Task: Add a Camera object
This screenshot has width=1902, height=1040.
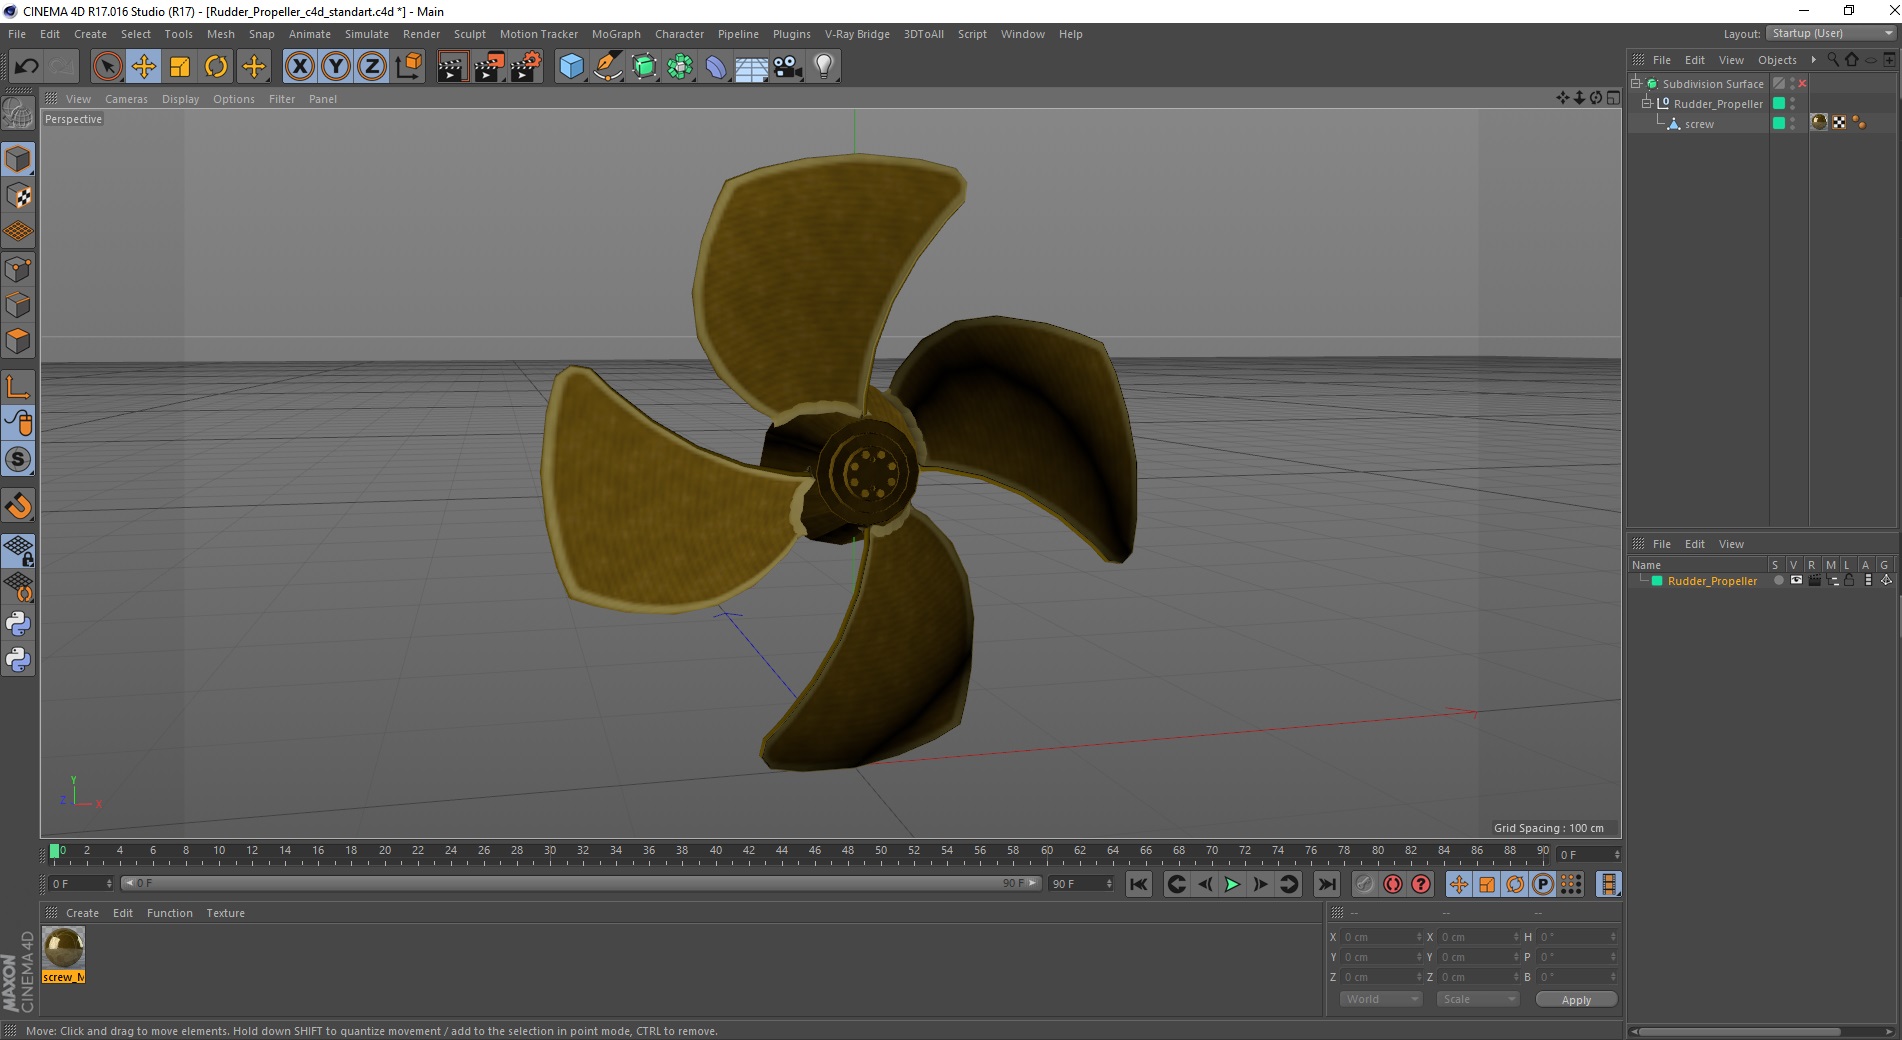Action: coord(788,67)
